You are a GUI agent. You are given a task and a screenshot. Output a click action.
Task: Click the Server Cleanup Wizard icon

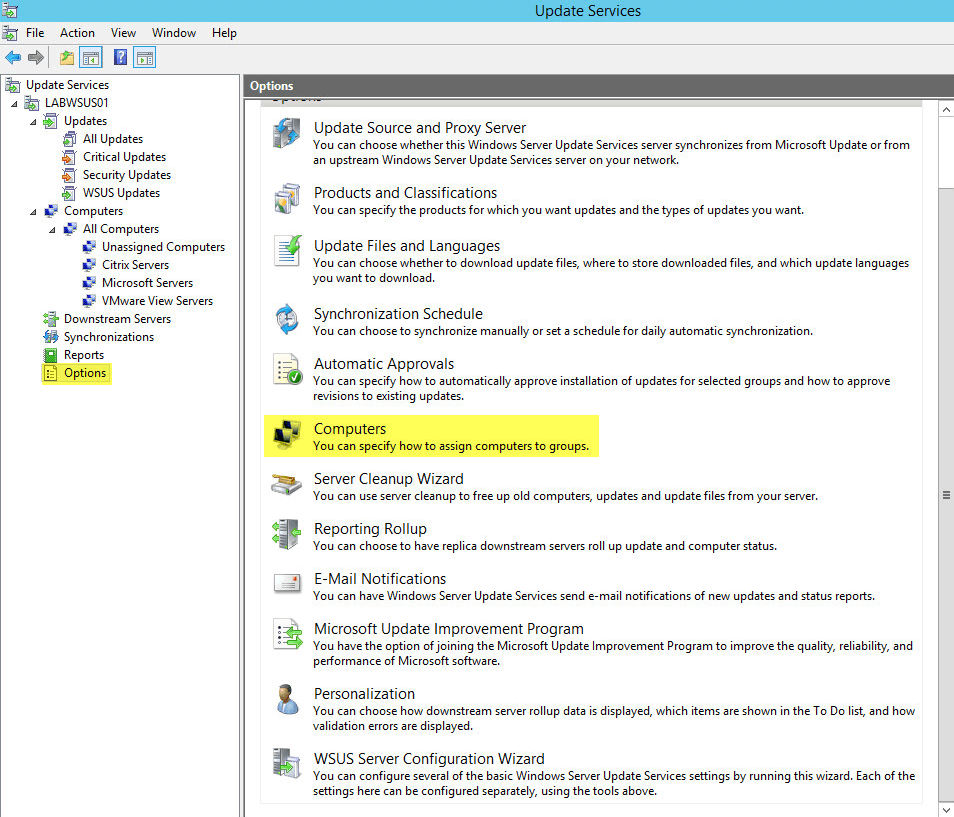point(287,485)
